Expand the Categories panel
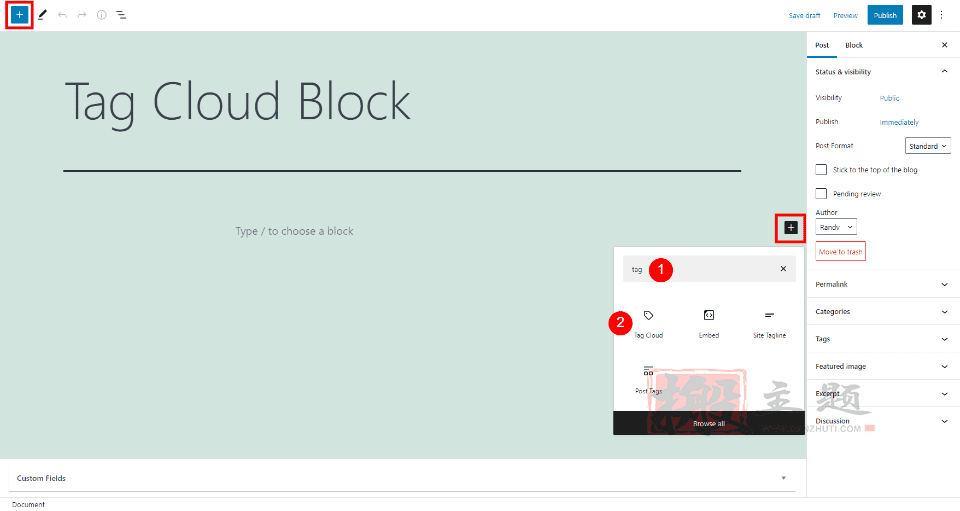960x511 pixels. tap(884, 311)
